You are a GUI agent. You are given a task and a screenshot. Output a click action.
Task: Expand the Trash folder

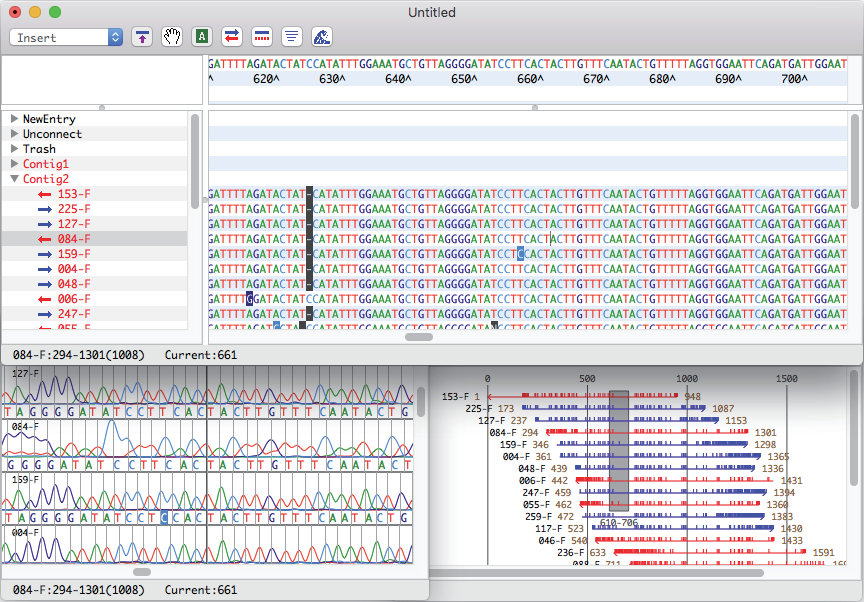point(14,149)
